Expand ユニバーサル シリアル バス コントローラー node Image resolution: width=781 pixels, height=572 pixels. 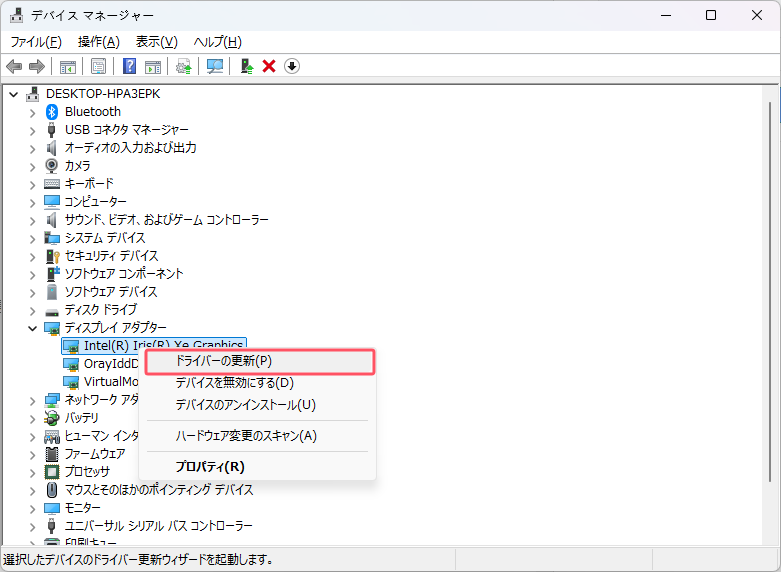click(32, 527)
